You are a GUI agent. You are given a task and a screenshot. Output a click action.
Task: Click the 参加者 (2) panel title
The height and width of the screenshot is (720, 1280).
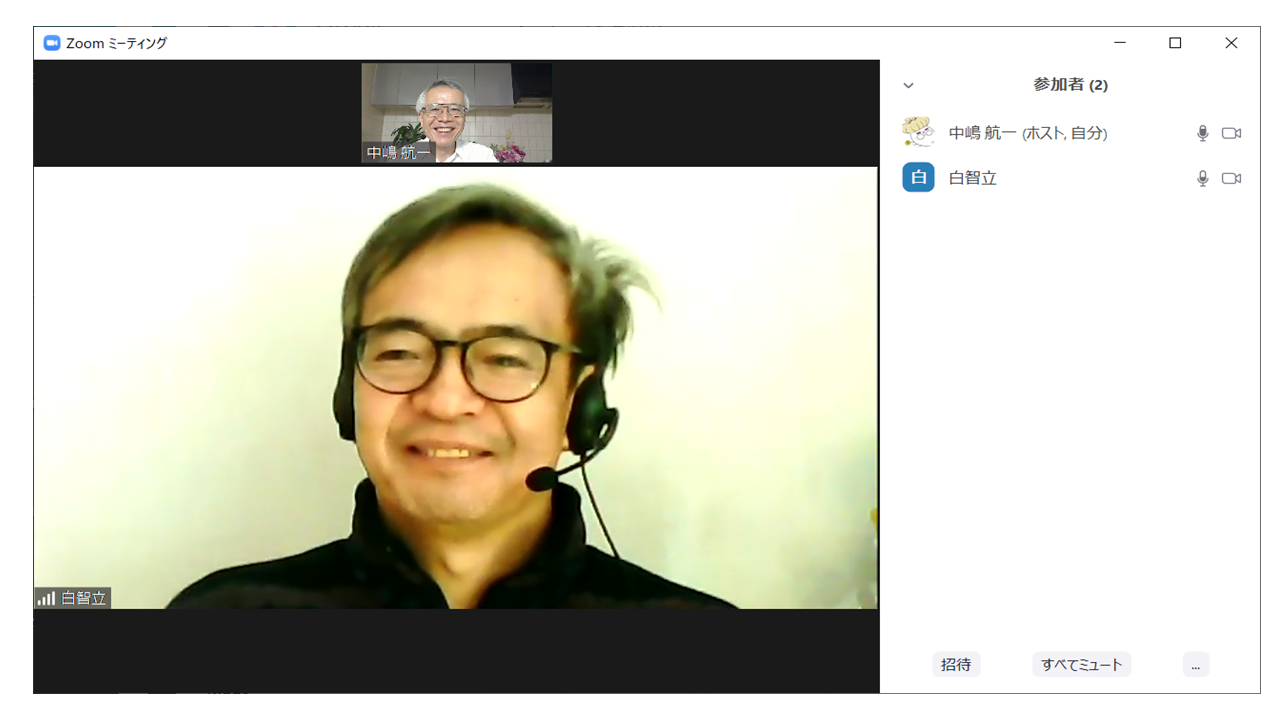pyautogui.click(x=1070, y=85)
